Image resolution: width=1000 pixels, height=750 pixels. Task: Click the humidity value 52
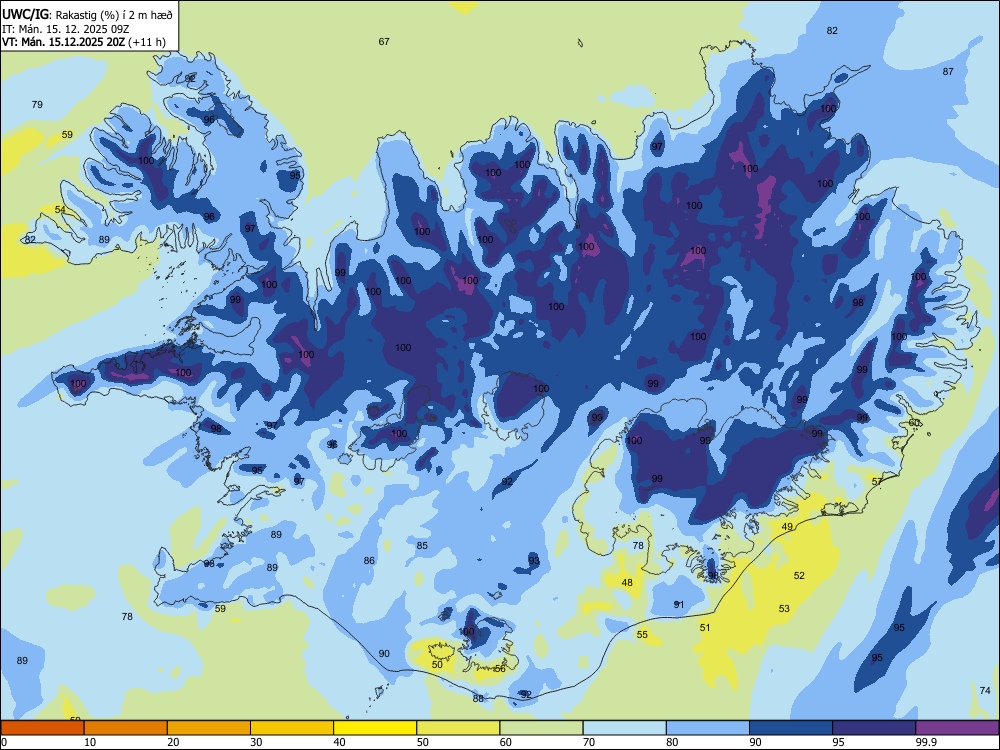pos(799,575)
